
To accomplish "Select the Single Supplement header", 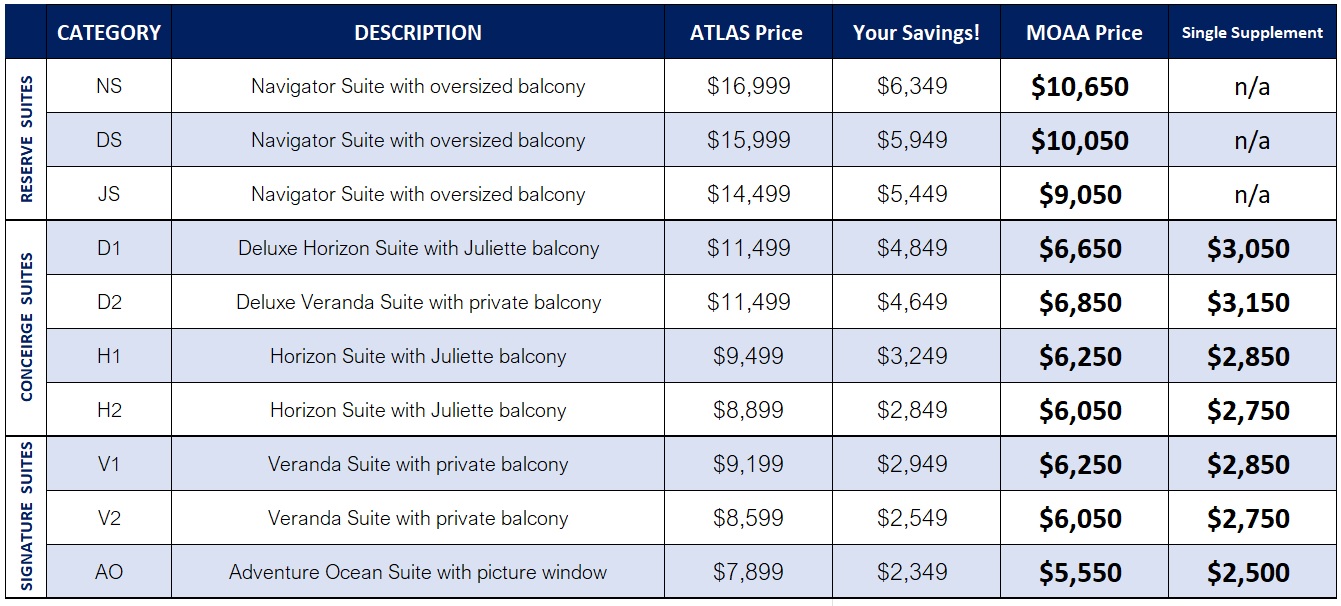I will 1252,32.
